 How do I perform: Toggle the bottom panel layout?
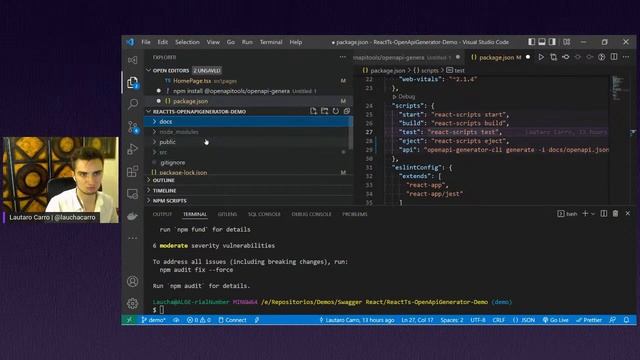coord(542,42)
